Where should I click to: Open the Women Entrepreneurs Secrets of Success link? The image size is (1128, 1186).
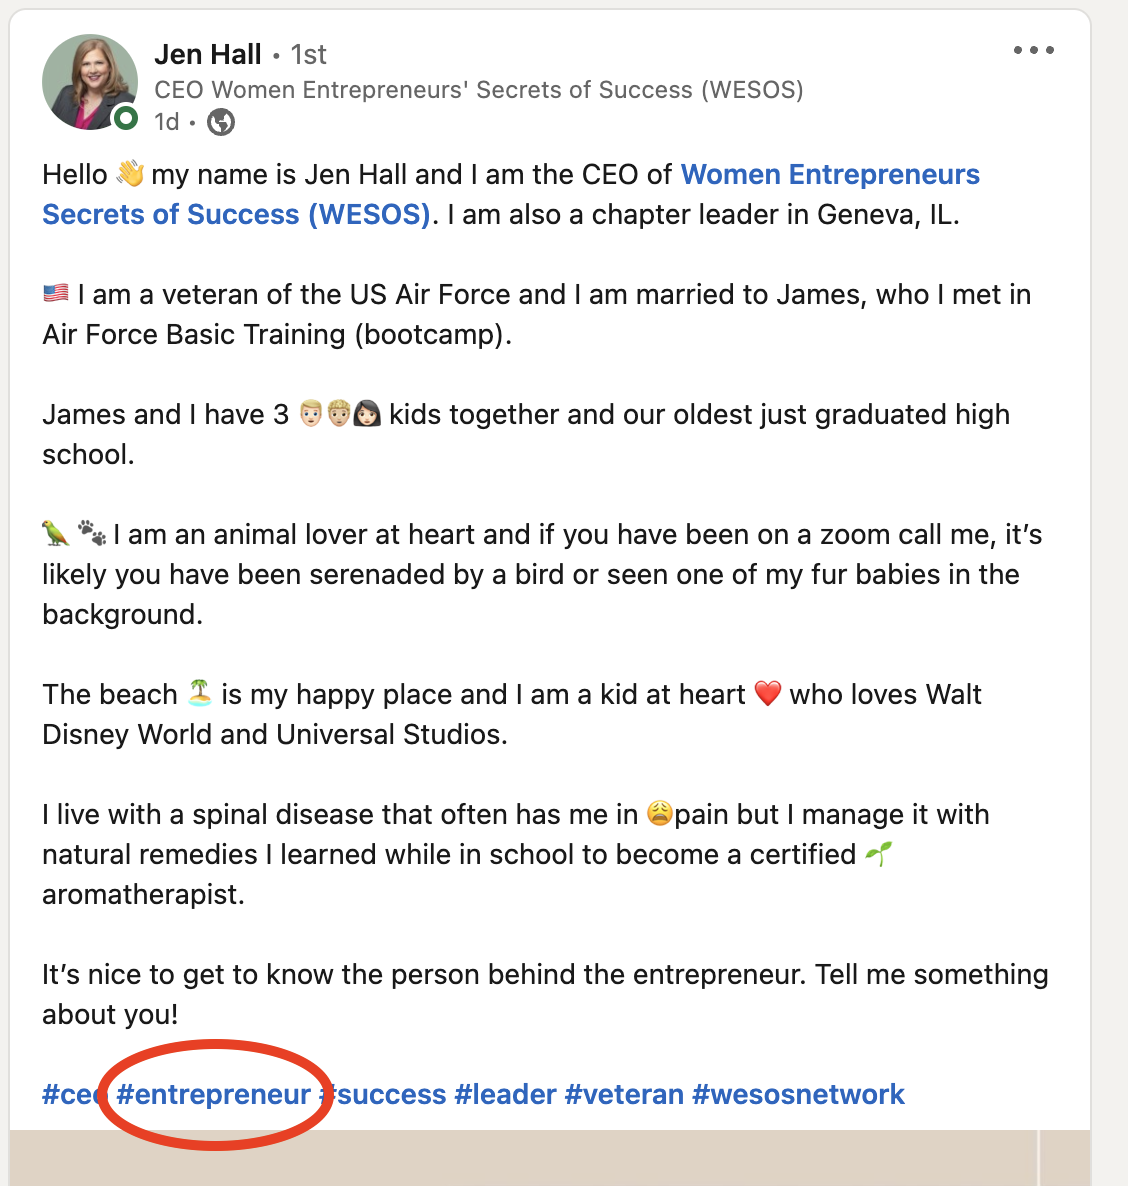(511, 194)
